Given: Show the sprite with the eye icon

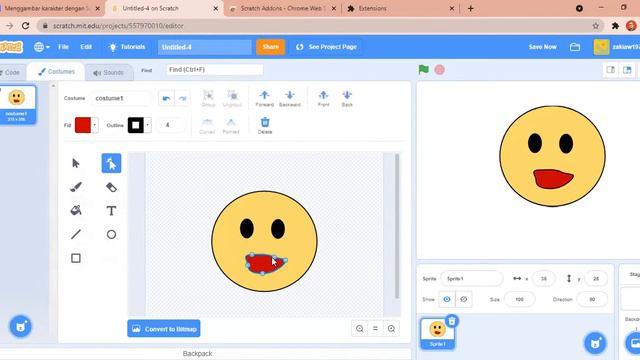Looking at the screenshot, I should click(x=447, y=299).
